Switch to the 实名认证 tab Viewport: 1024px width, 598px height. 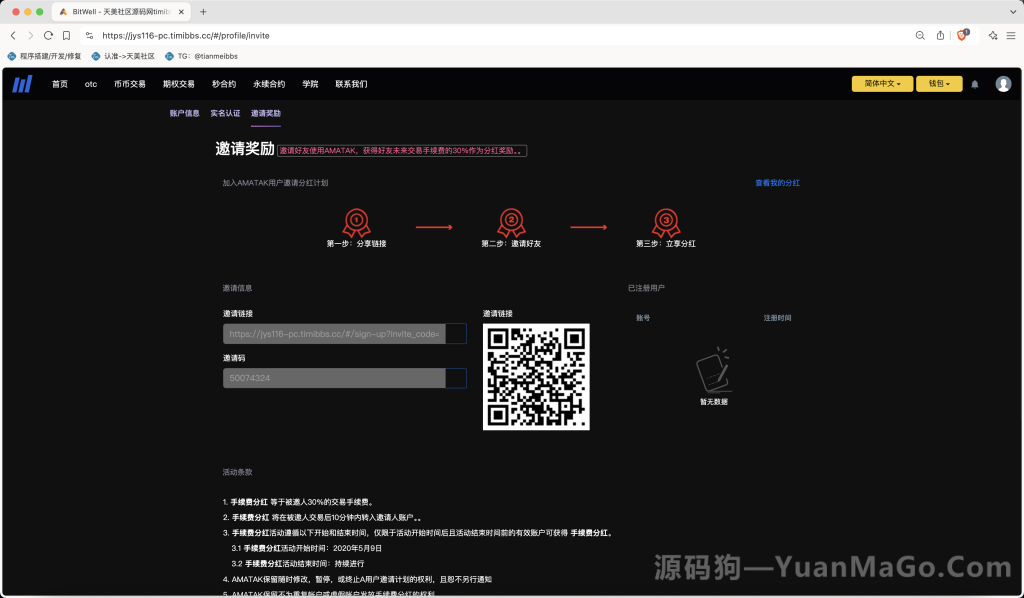224,113
